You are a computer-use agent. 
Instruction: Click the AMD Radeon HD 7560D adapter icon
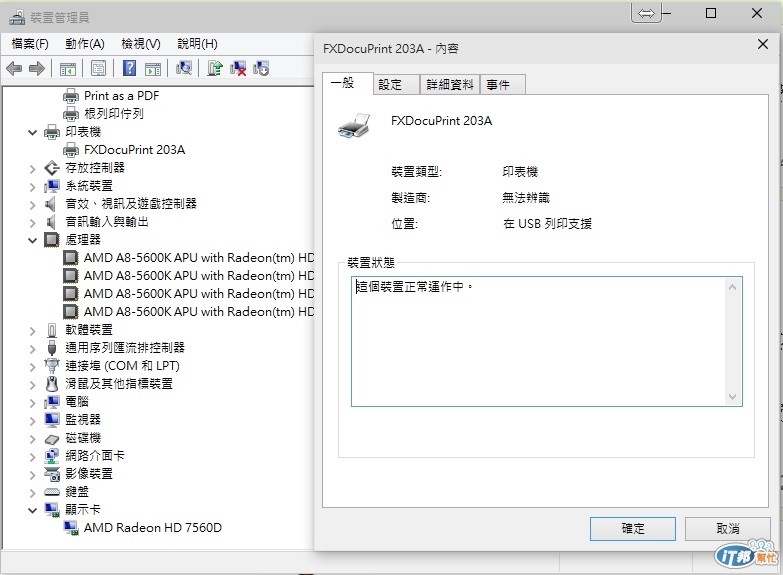[x=71, y=528]
